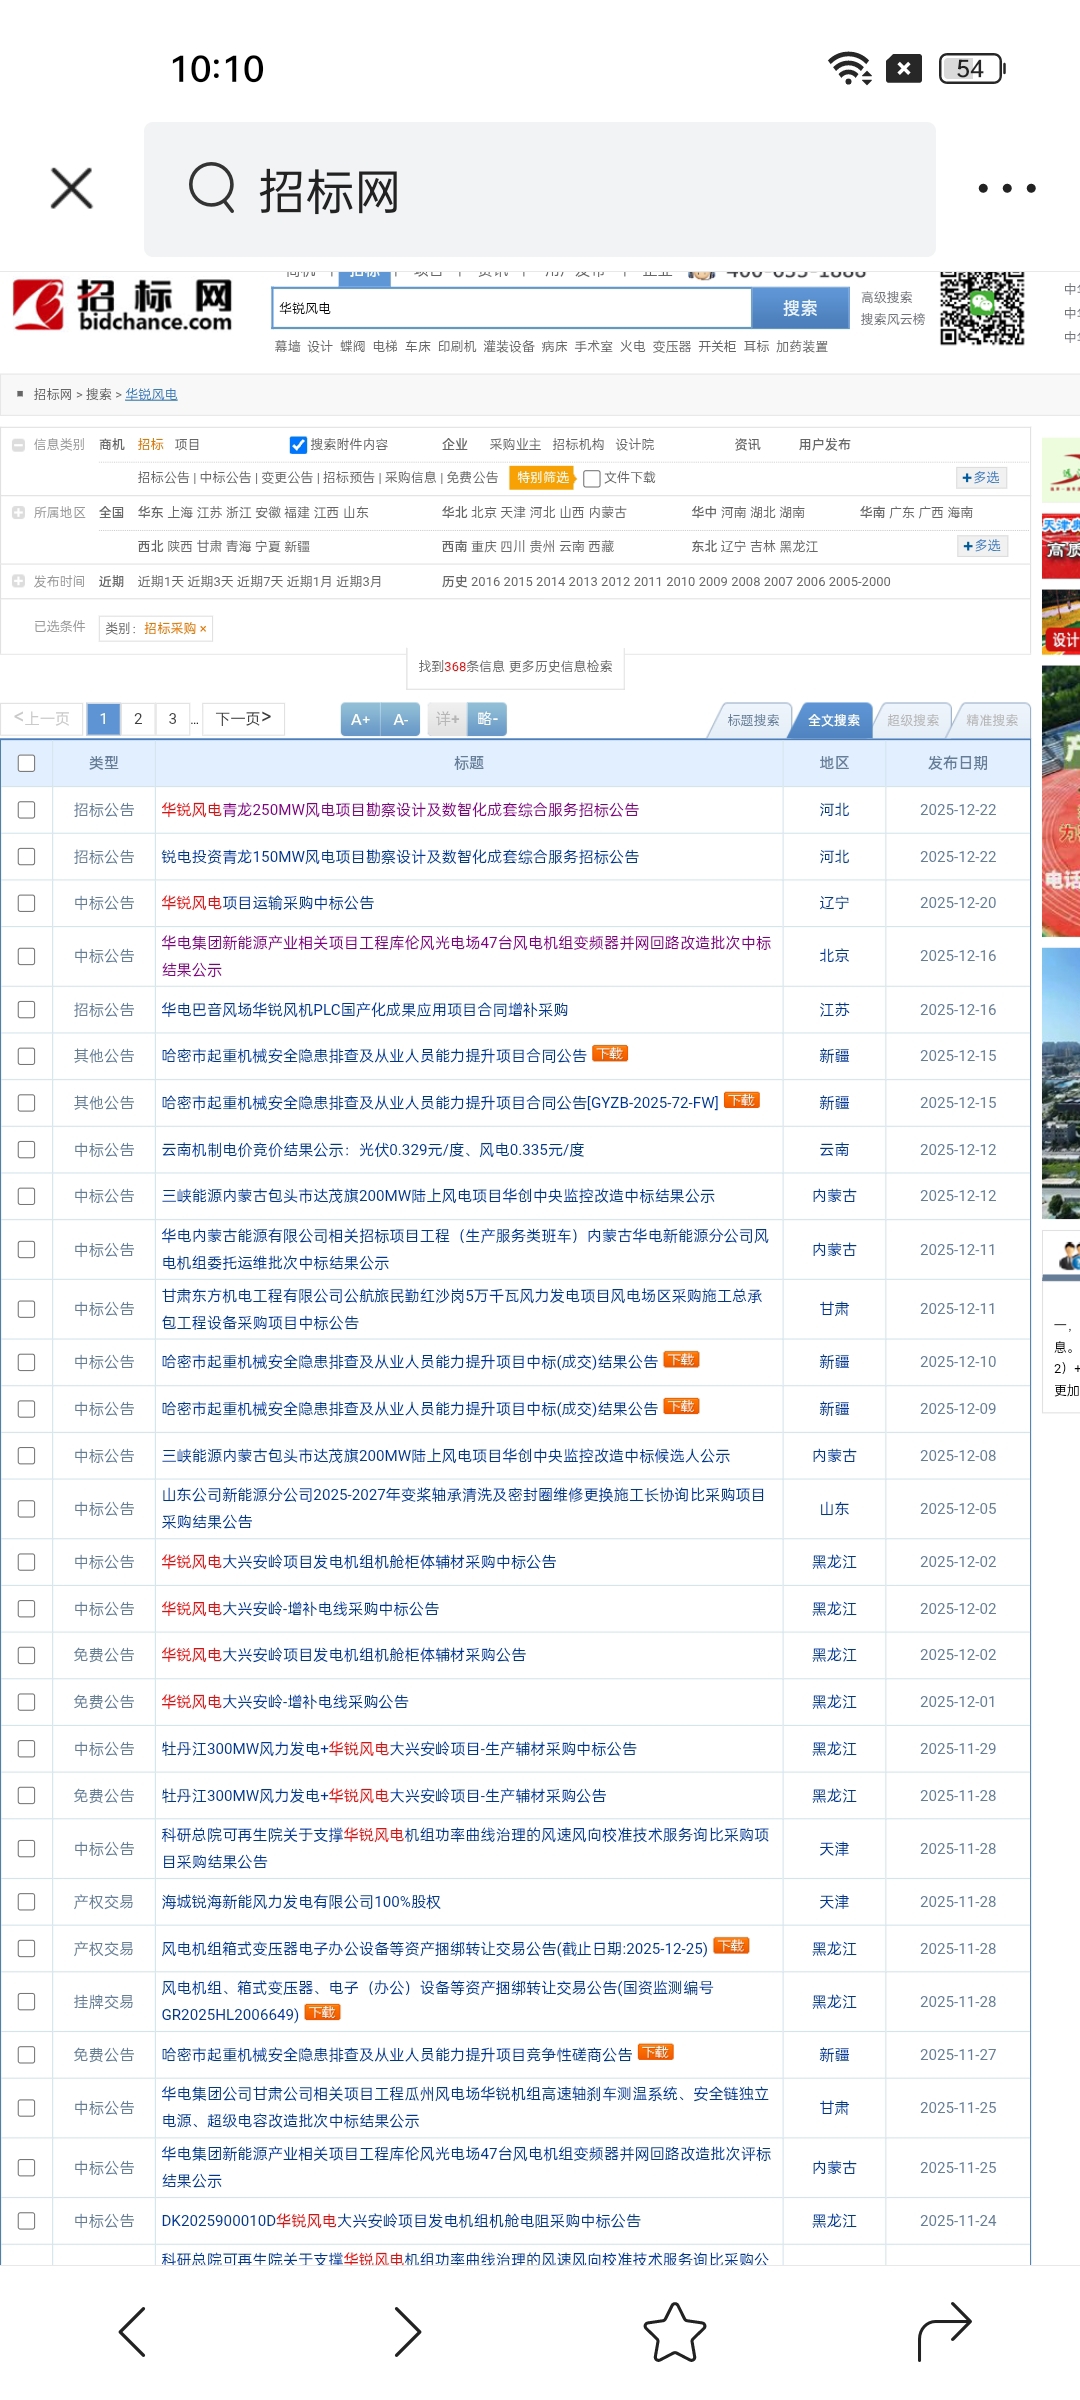1080x2400 pixels.
Task: Click the 略- brief view button
Action: [488, 719]
